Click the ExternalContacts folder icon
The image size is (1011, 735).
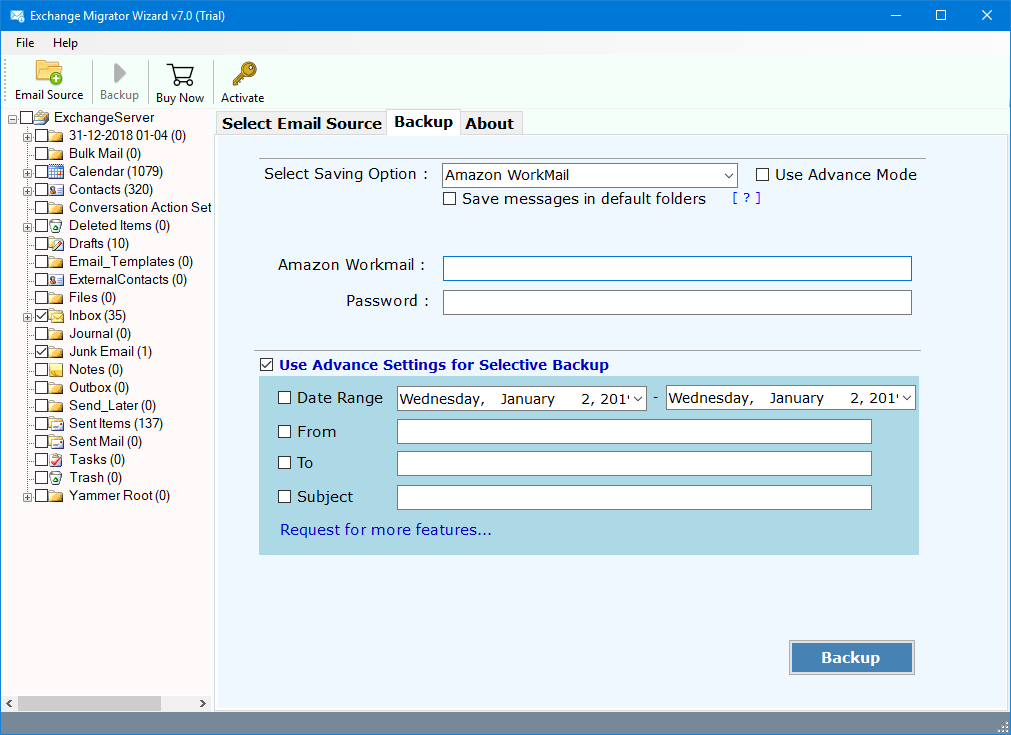pyautogui.click(x=57, y=280)
